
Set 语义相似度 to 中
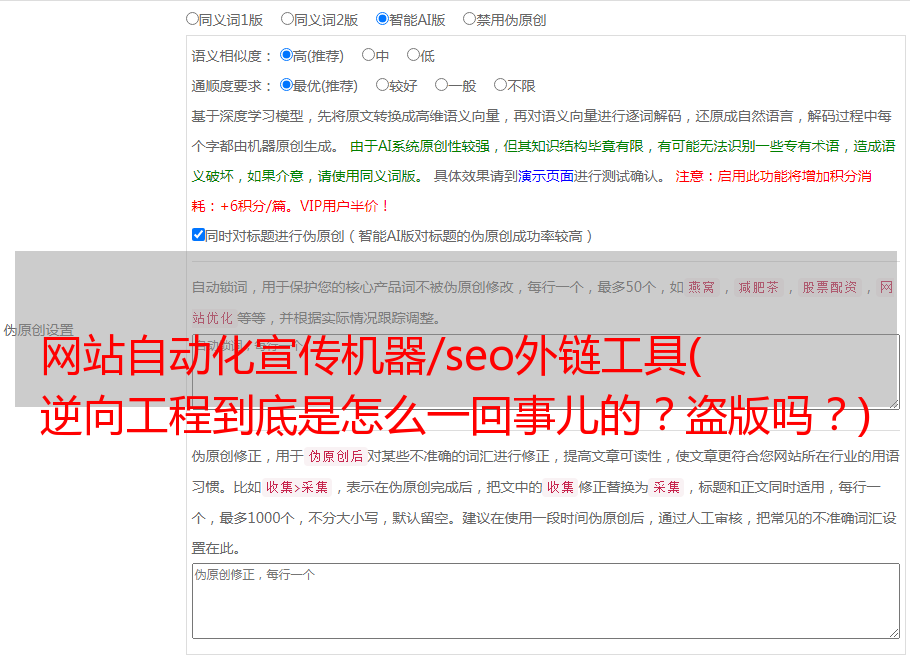[368, 55]
